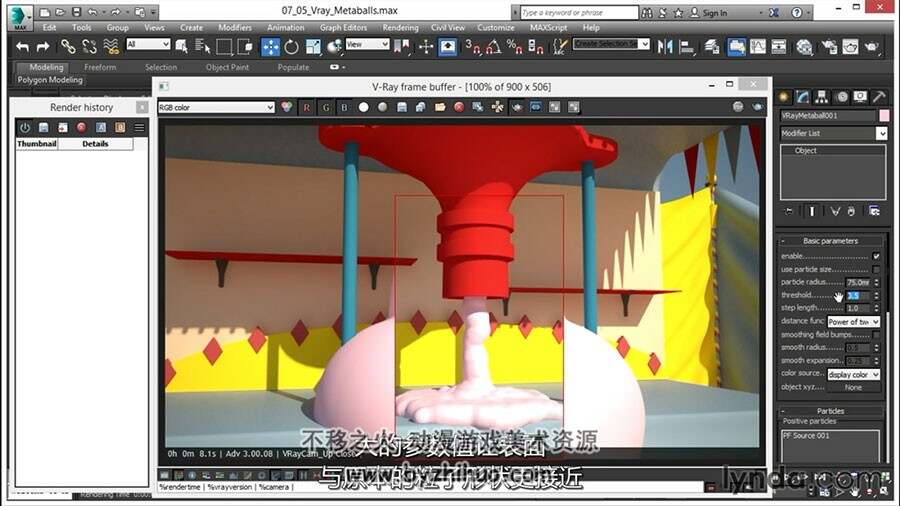Click the Select by Name list icon
Screen dimensions: 900x506
coord(202,46)
